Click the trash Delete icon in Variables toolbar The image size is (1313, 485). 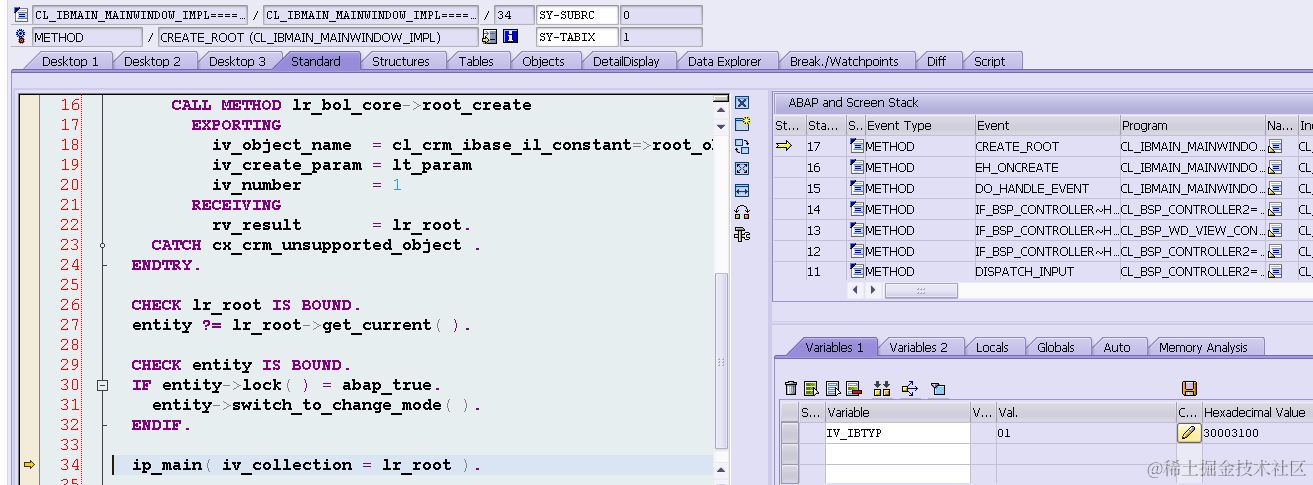pos(791,389)
